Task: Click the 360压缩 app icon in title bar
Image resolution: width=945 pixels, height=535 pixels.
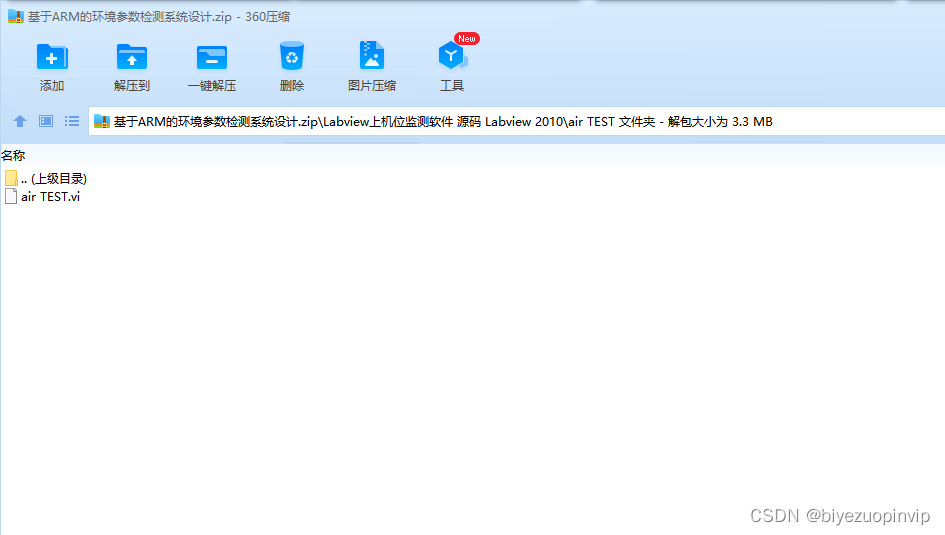Action: [x=16, y=16]
